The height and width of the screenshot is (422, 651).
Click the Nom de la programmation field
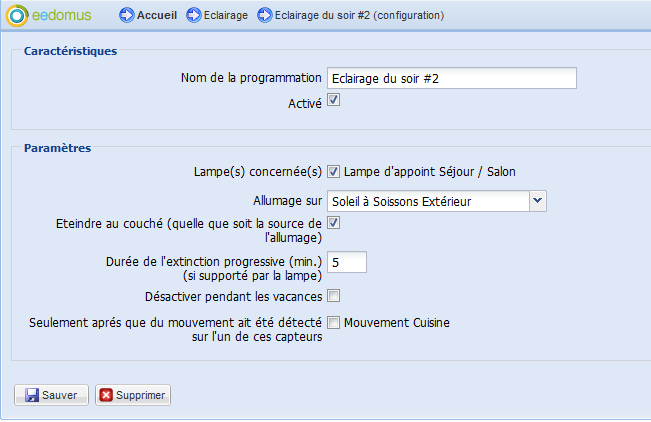click(452, 79)
